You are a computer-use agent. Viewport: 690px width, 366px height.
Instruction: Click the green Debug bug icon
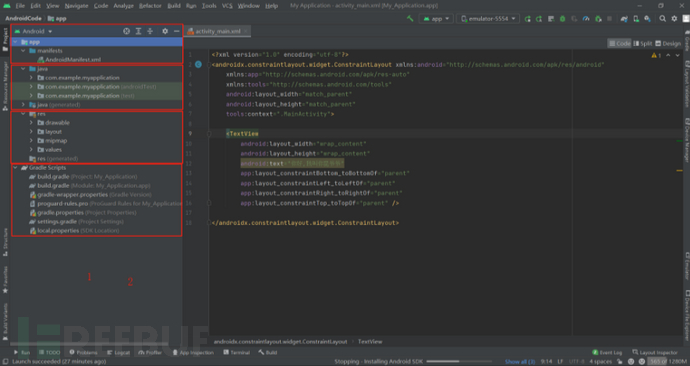[x=562, y=19]
